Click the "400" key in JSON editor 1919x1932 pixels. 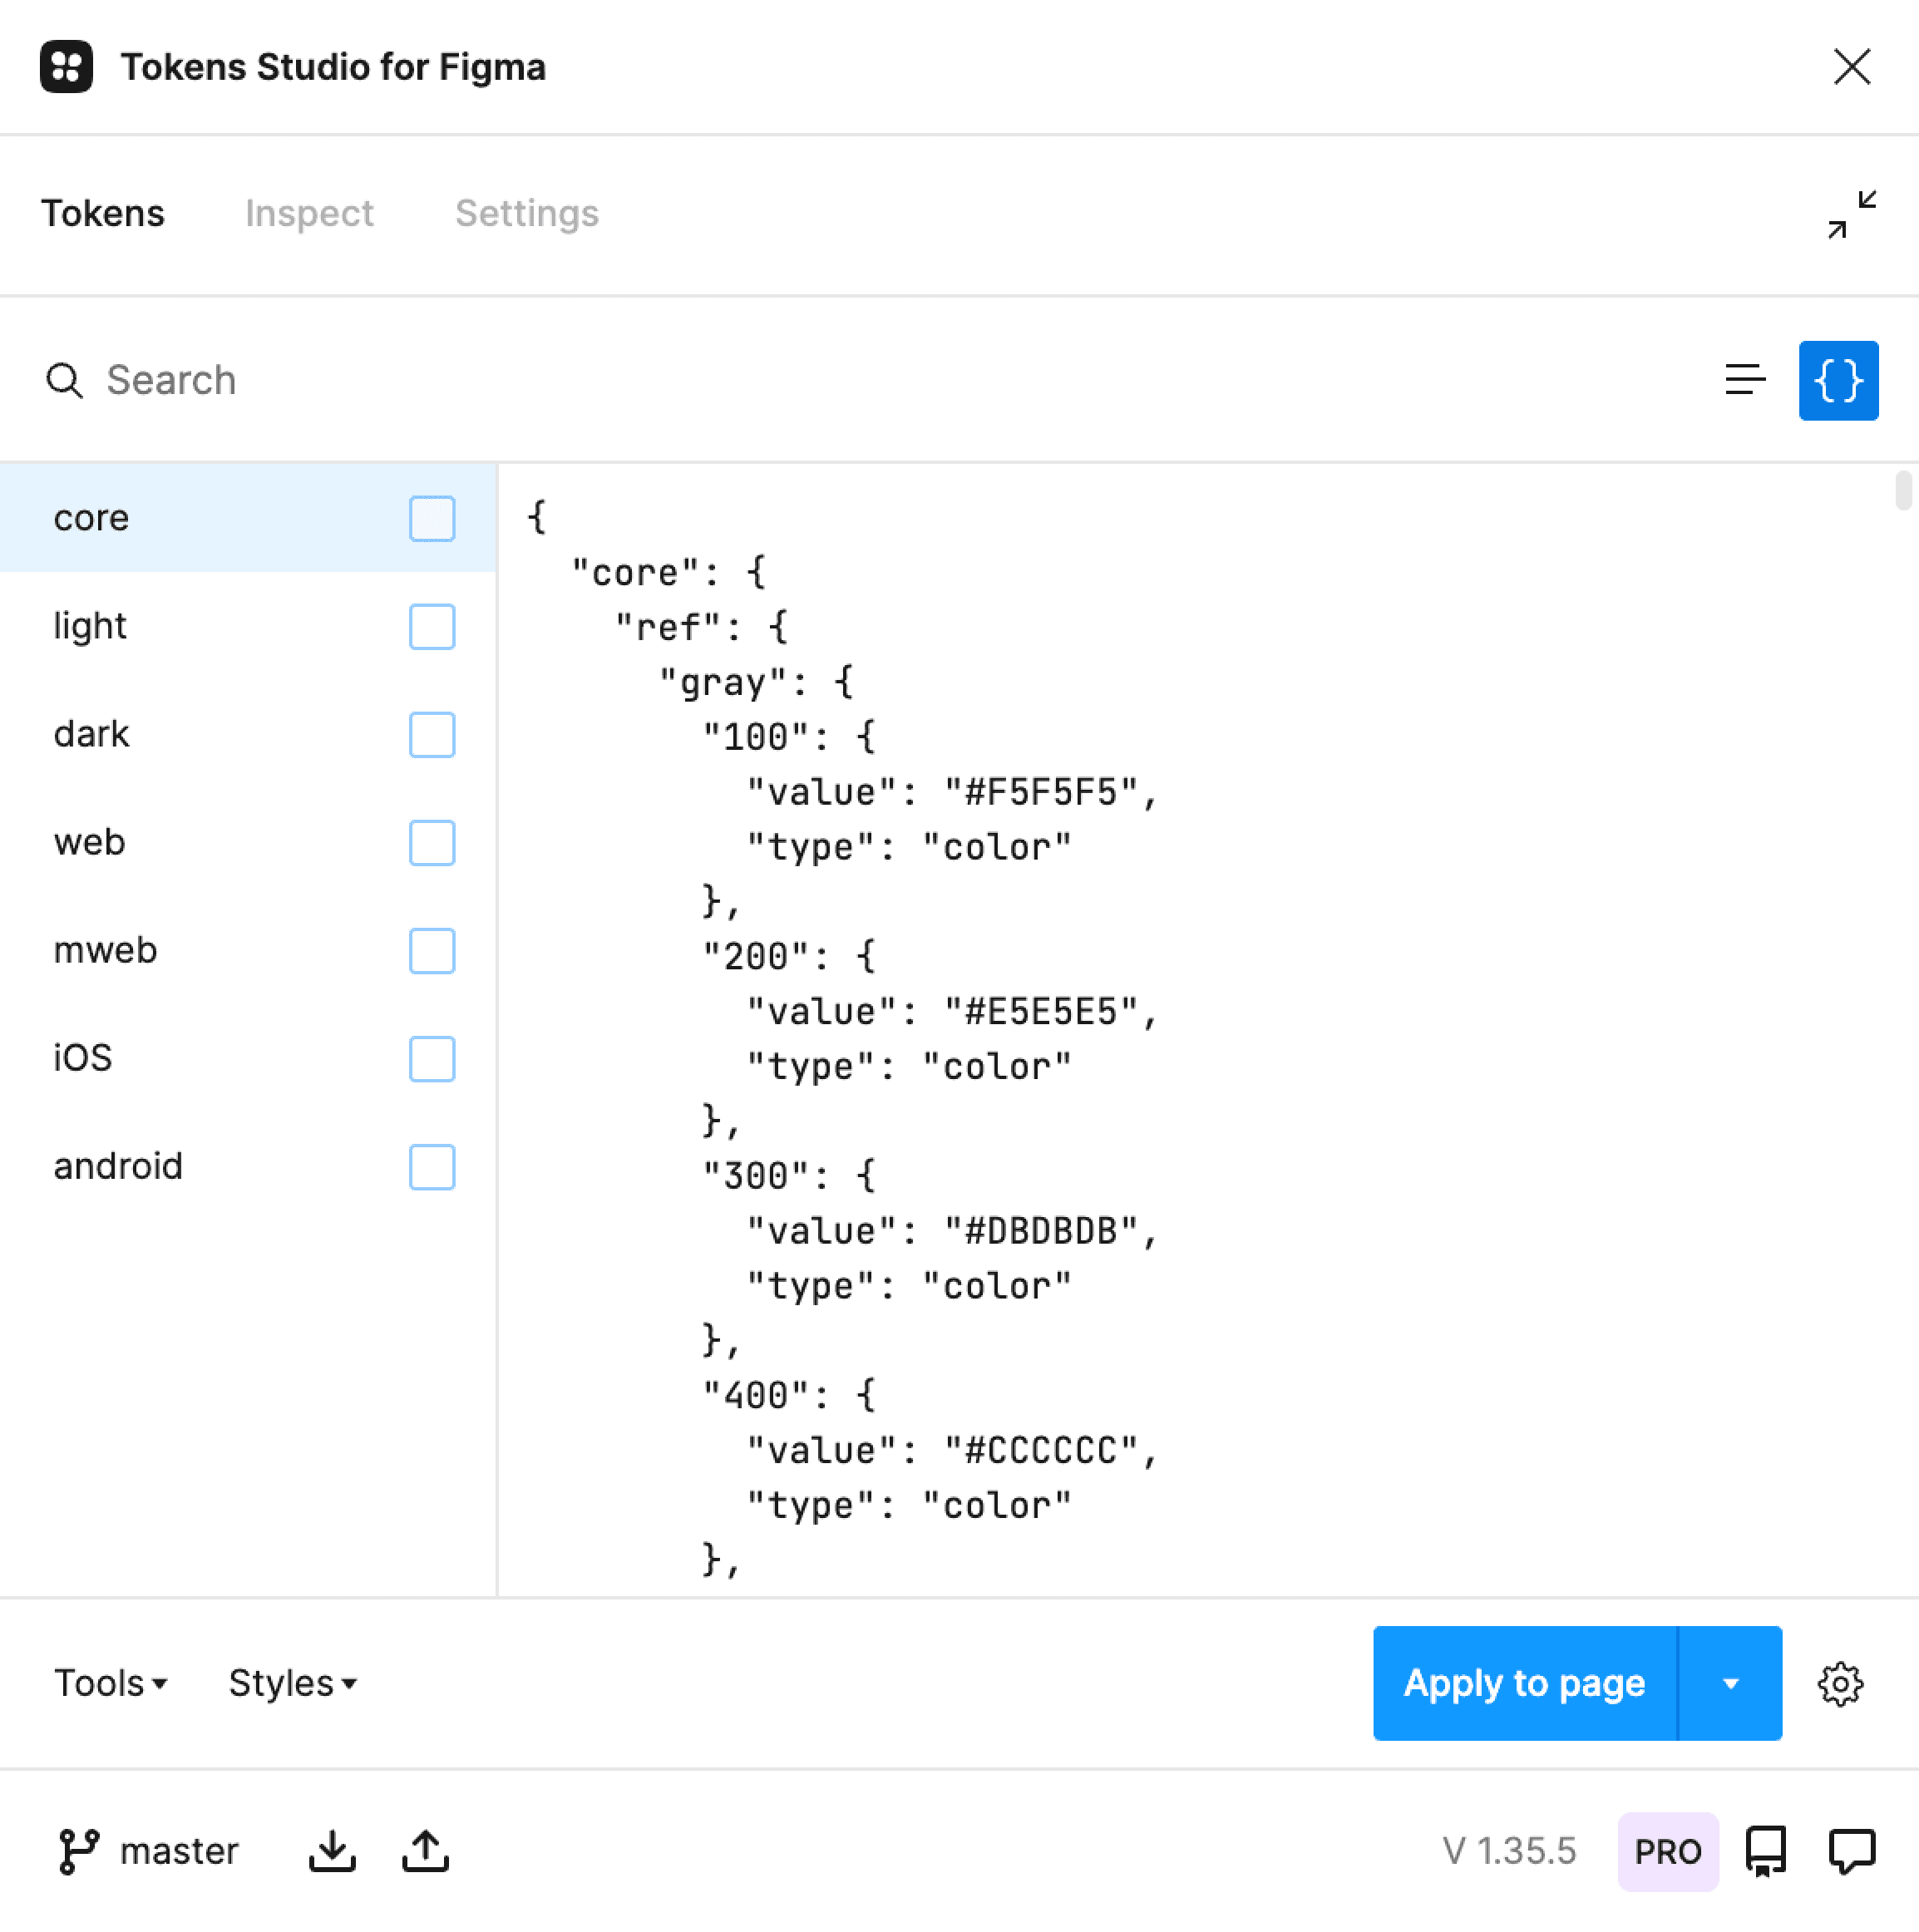point(755,1396)
